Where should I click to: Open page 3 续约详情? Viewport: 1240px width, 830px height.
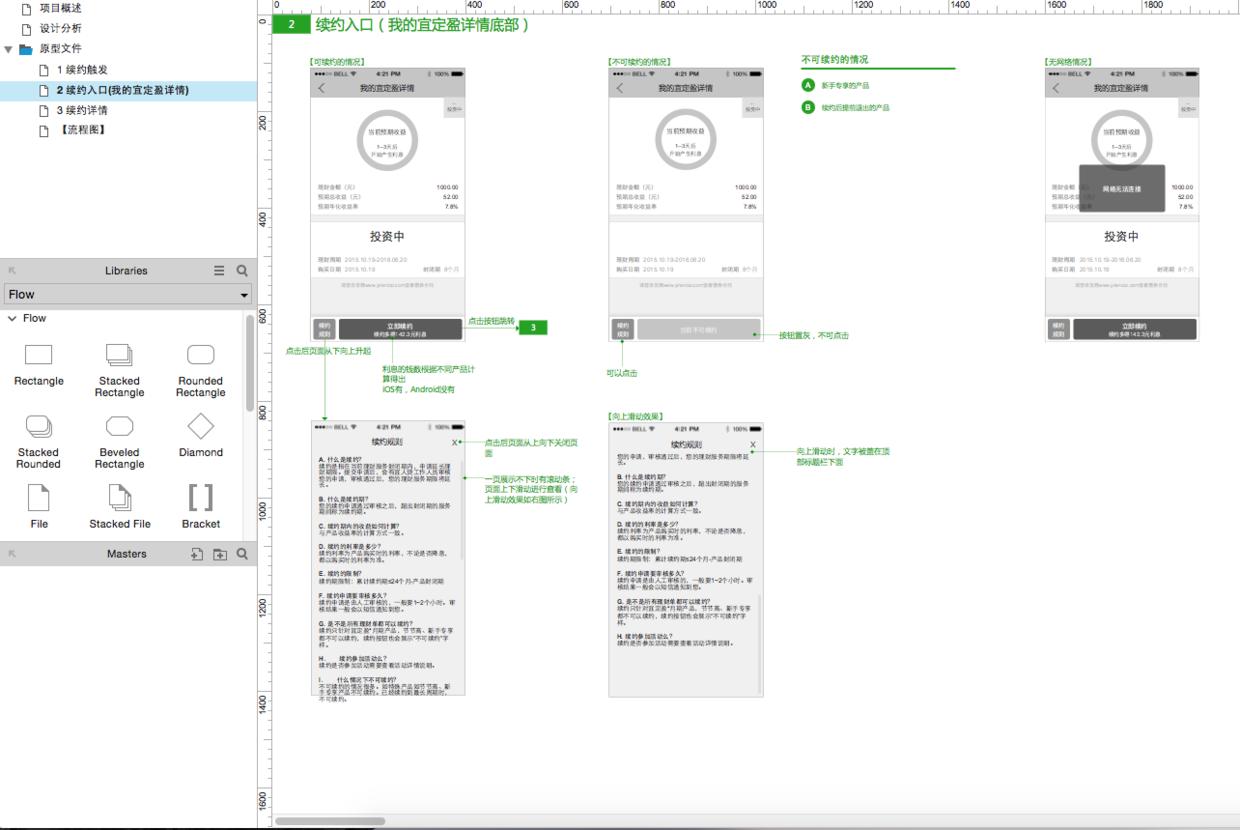[82, 110]
